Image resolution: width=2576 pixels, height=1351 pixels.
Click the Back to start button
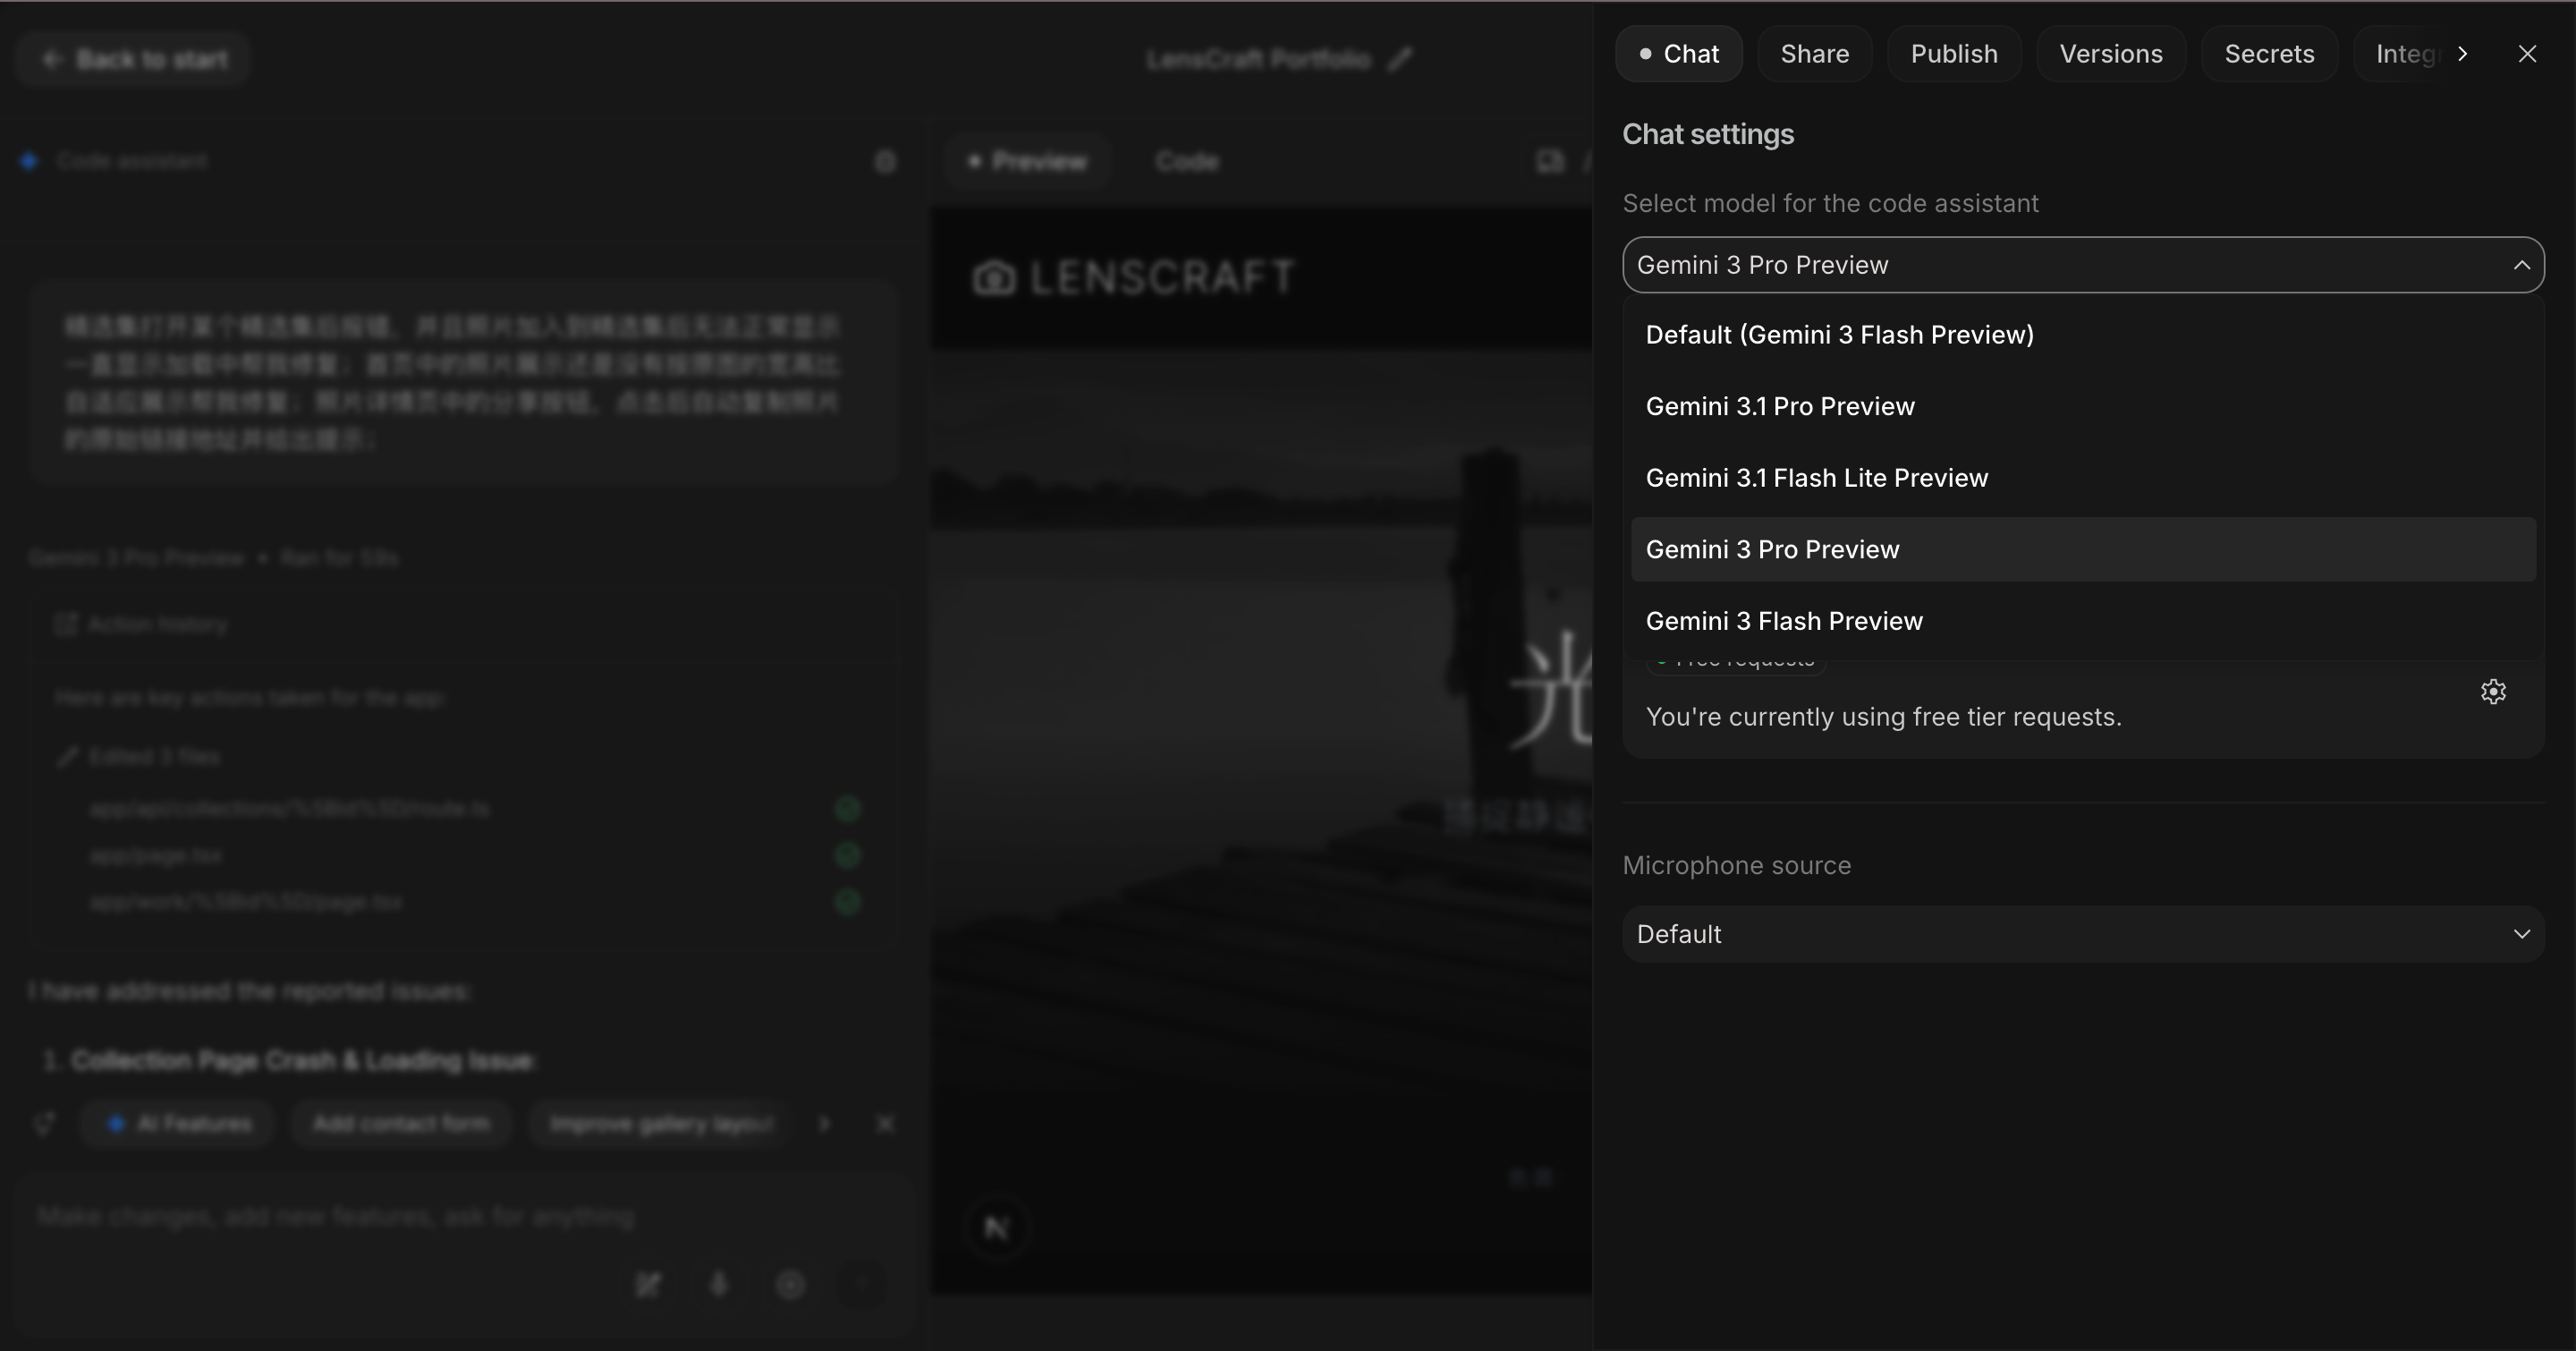click(x=133, y=60)
